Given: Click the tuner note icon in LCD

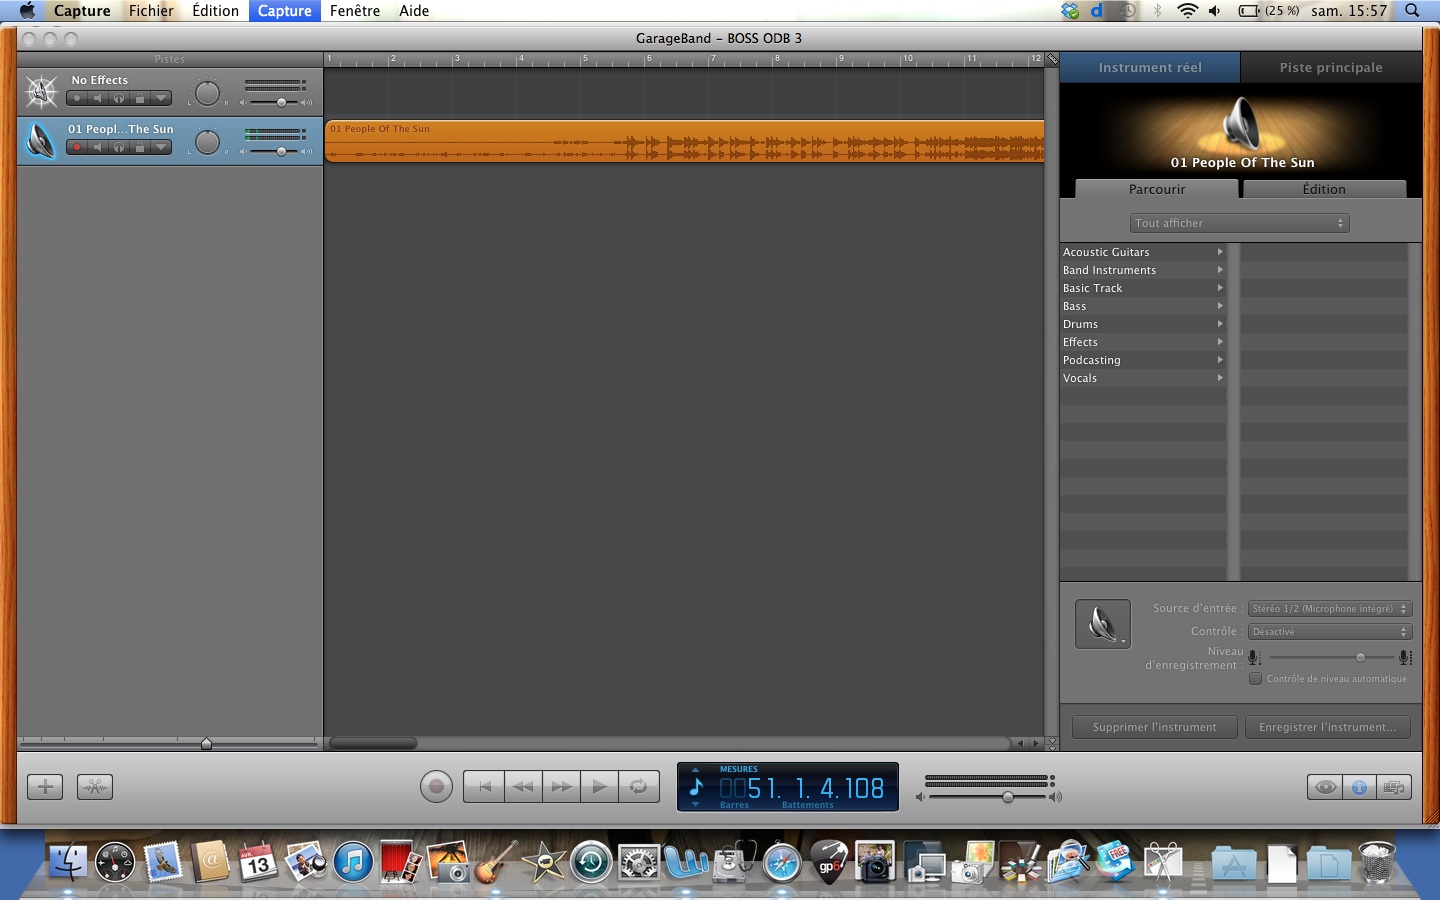Looking at the screenshot, I should 696,787.
